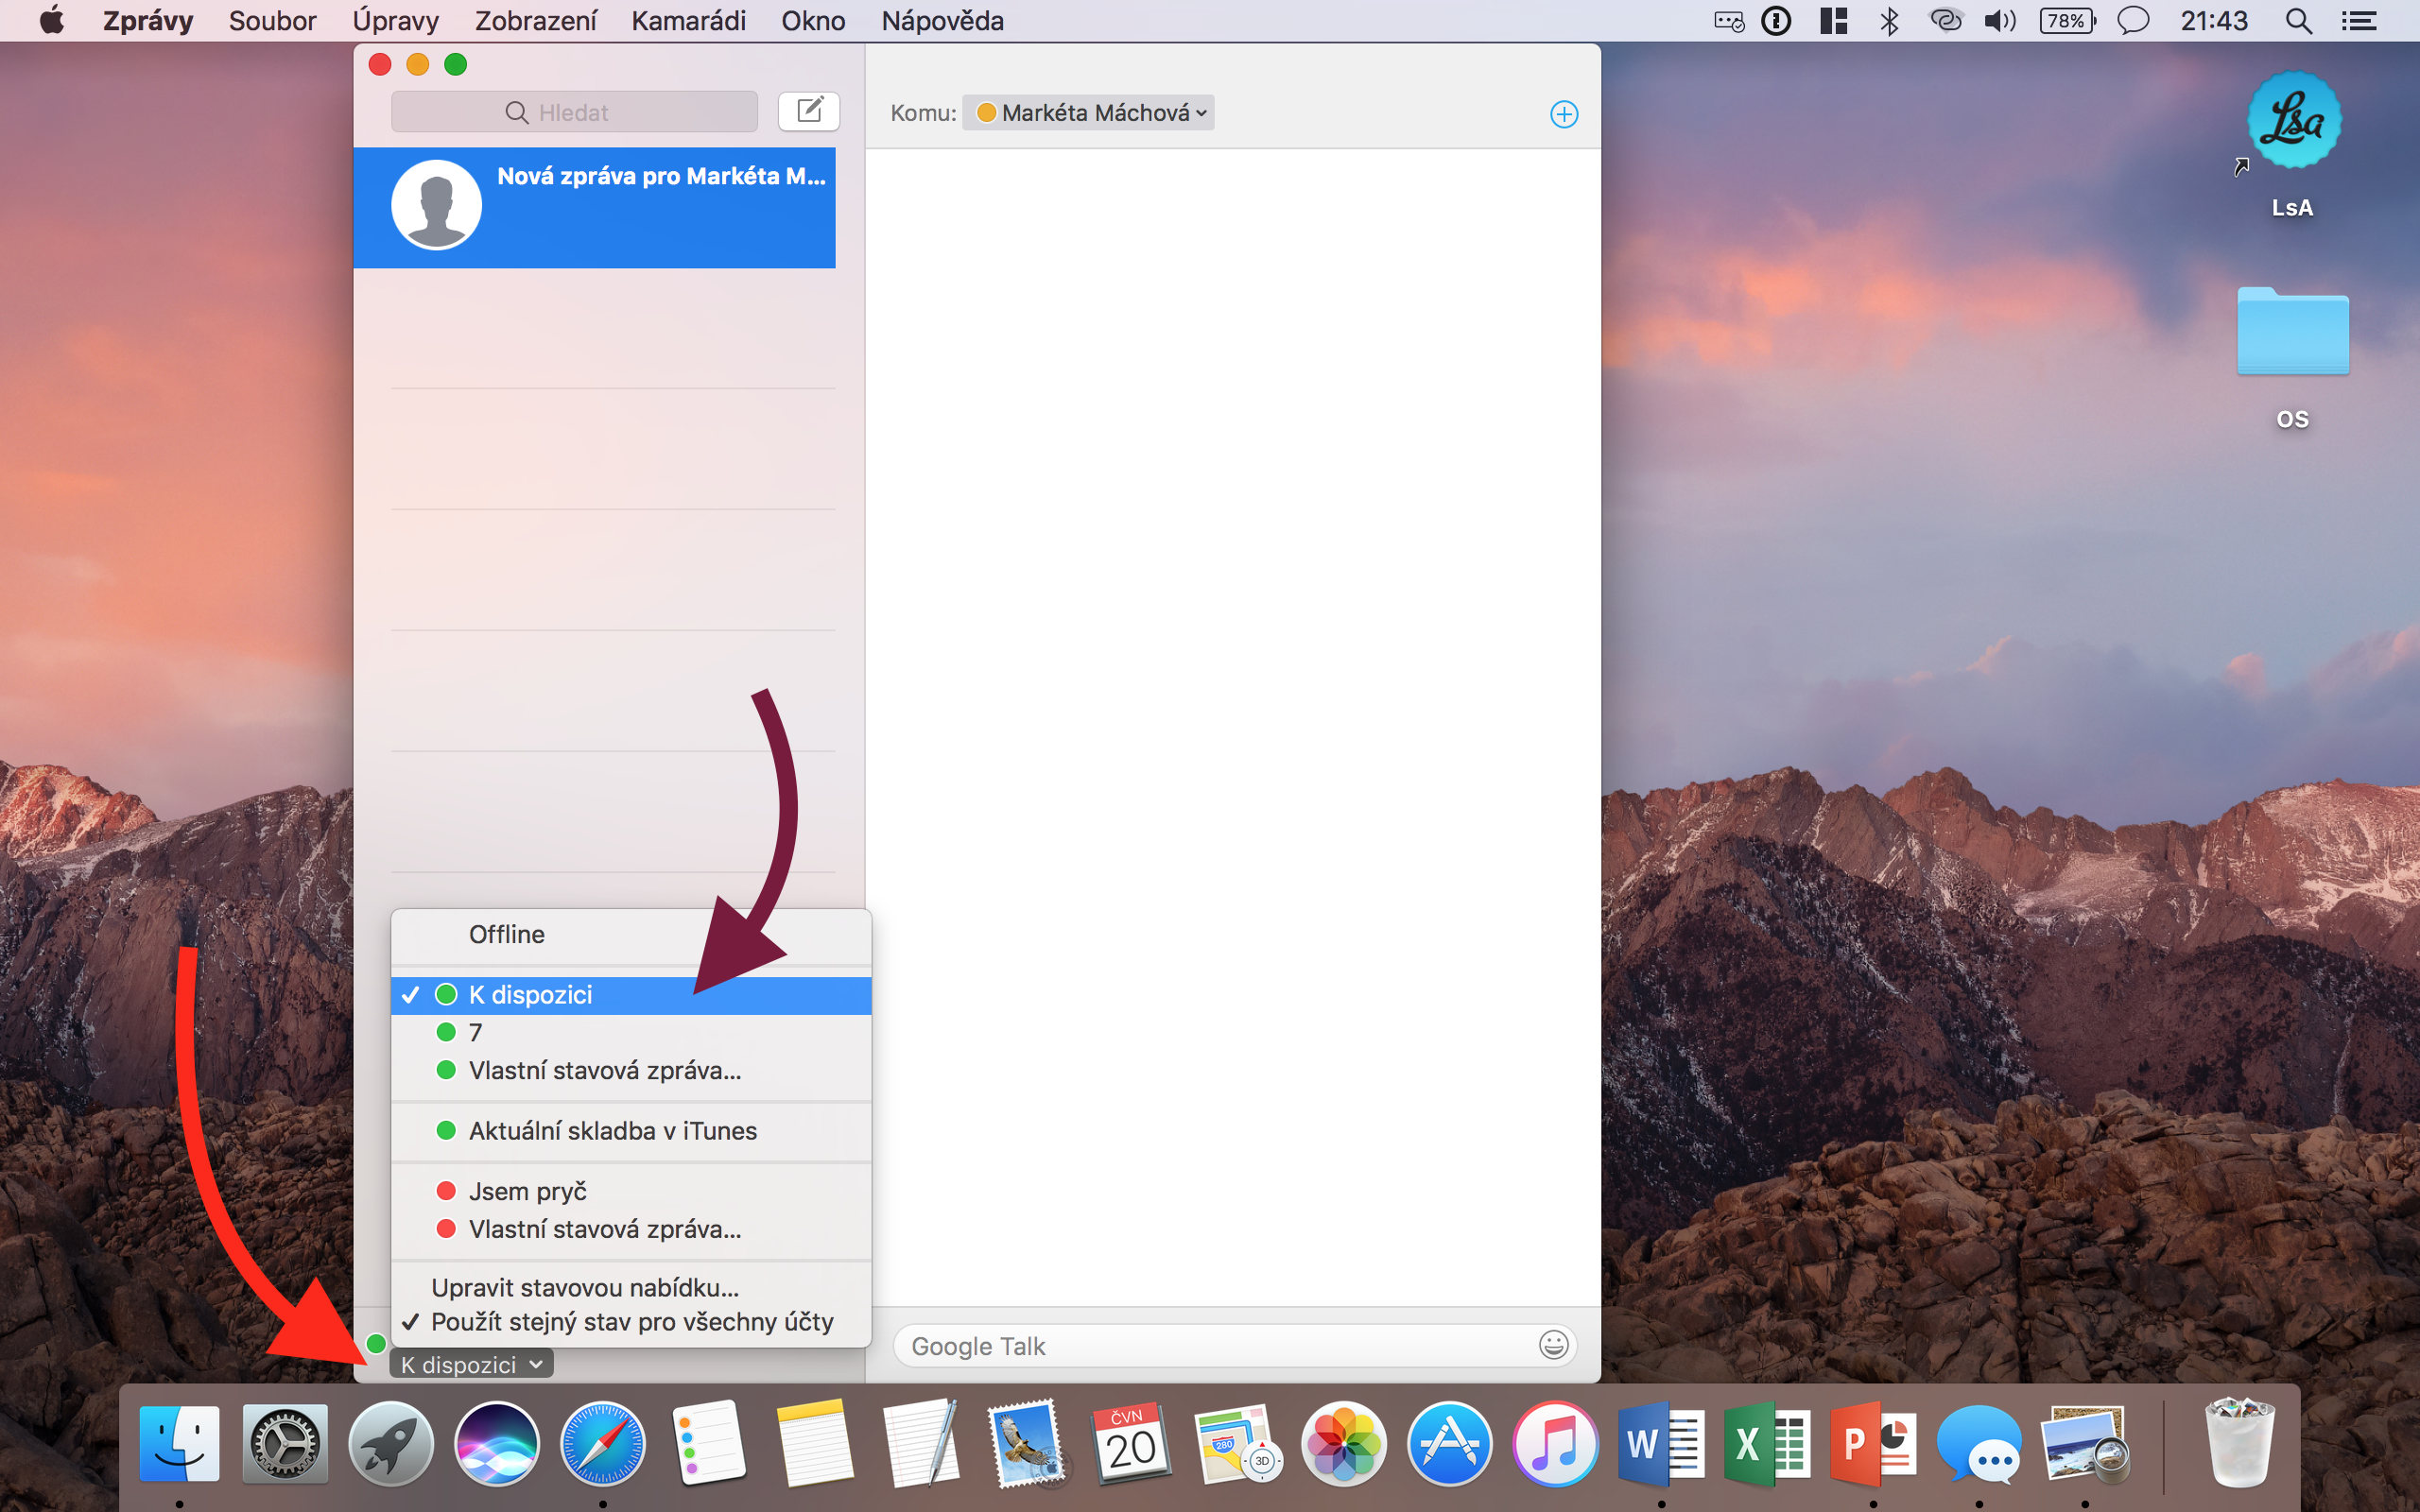The height and width of the screenshot is (1512, 2420).
Task: Choose 'Aktuální skladba v iTunes' status
Action: 612,1131
